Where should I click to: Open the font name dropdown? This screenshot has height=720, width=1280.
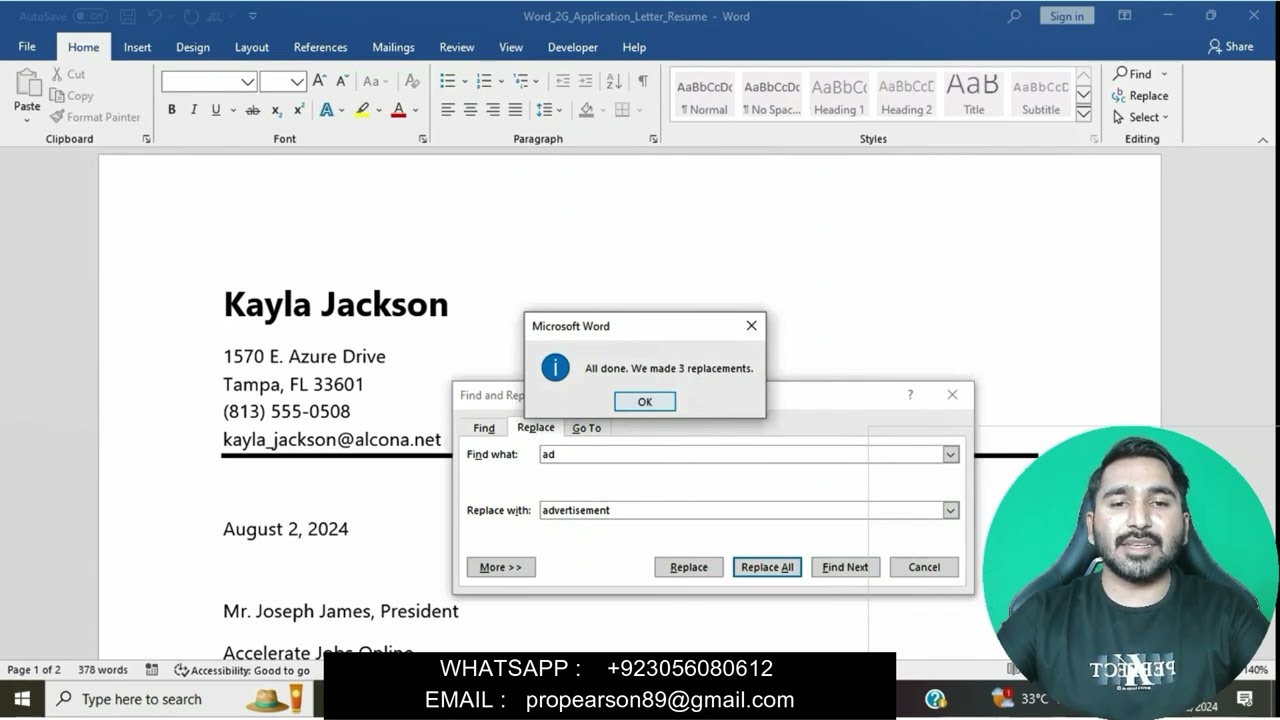pos(248,82)
